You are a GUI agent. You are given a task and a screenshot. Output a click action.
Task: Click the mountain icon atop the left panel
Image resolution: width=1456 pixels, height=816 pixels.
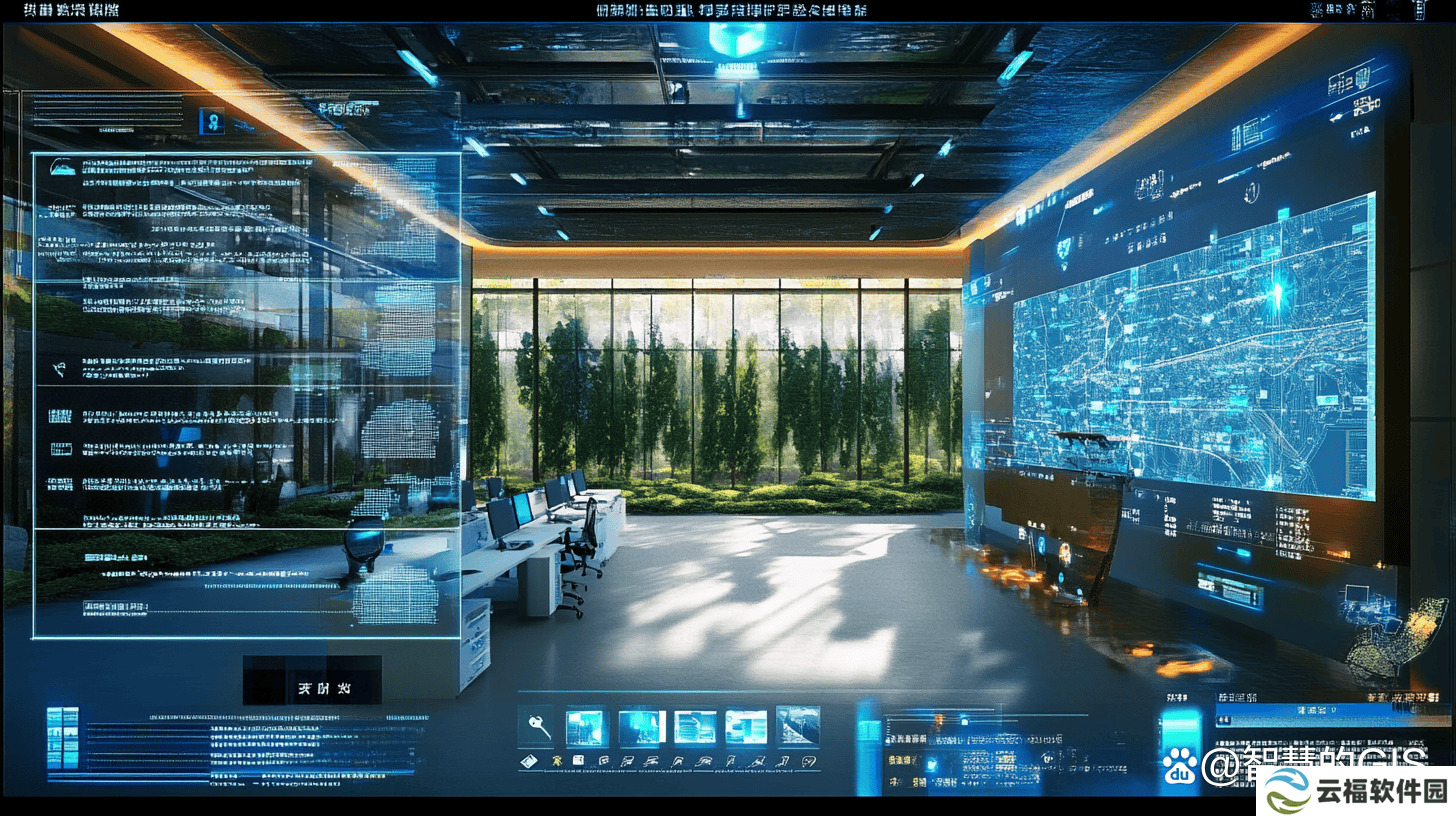(63, 167)
